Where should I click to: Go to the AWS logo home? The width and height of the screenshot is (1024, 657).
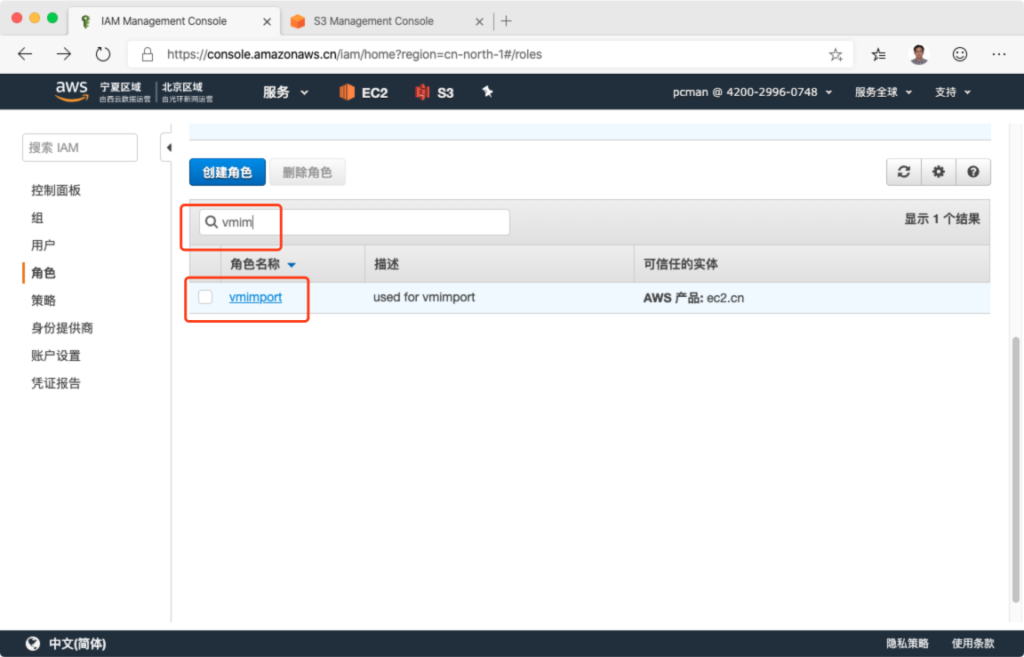click(71, 90)
